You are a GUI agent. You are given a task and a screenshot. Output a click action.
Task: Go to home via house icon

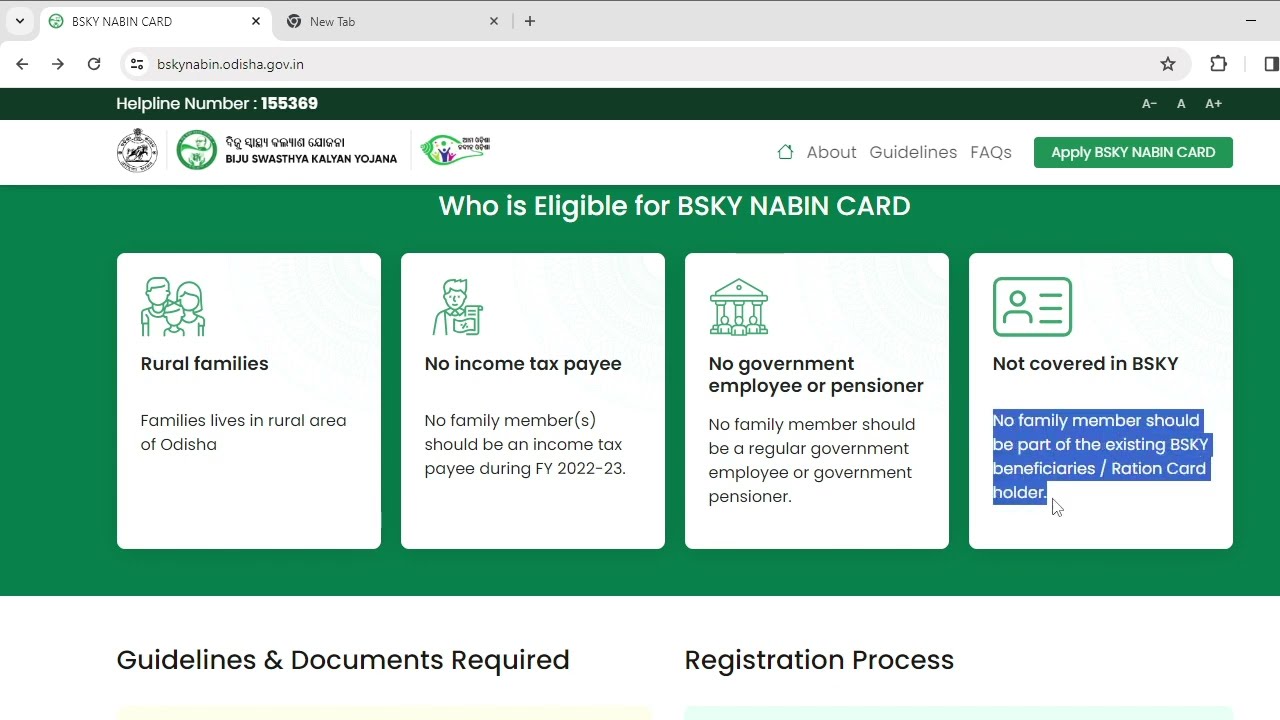coord(785,152)
